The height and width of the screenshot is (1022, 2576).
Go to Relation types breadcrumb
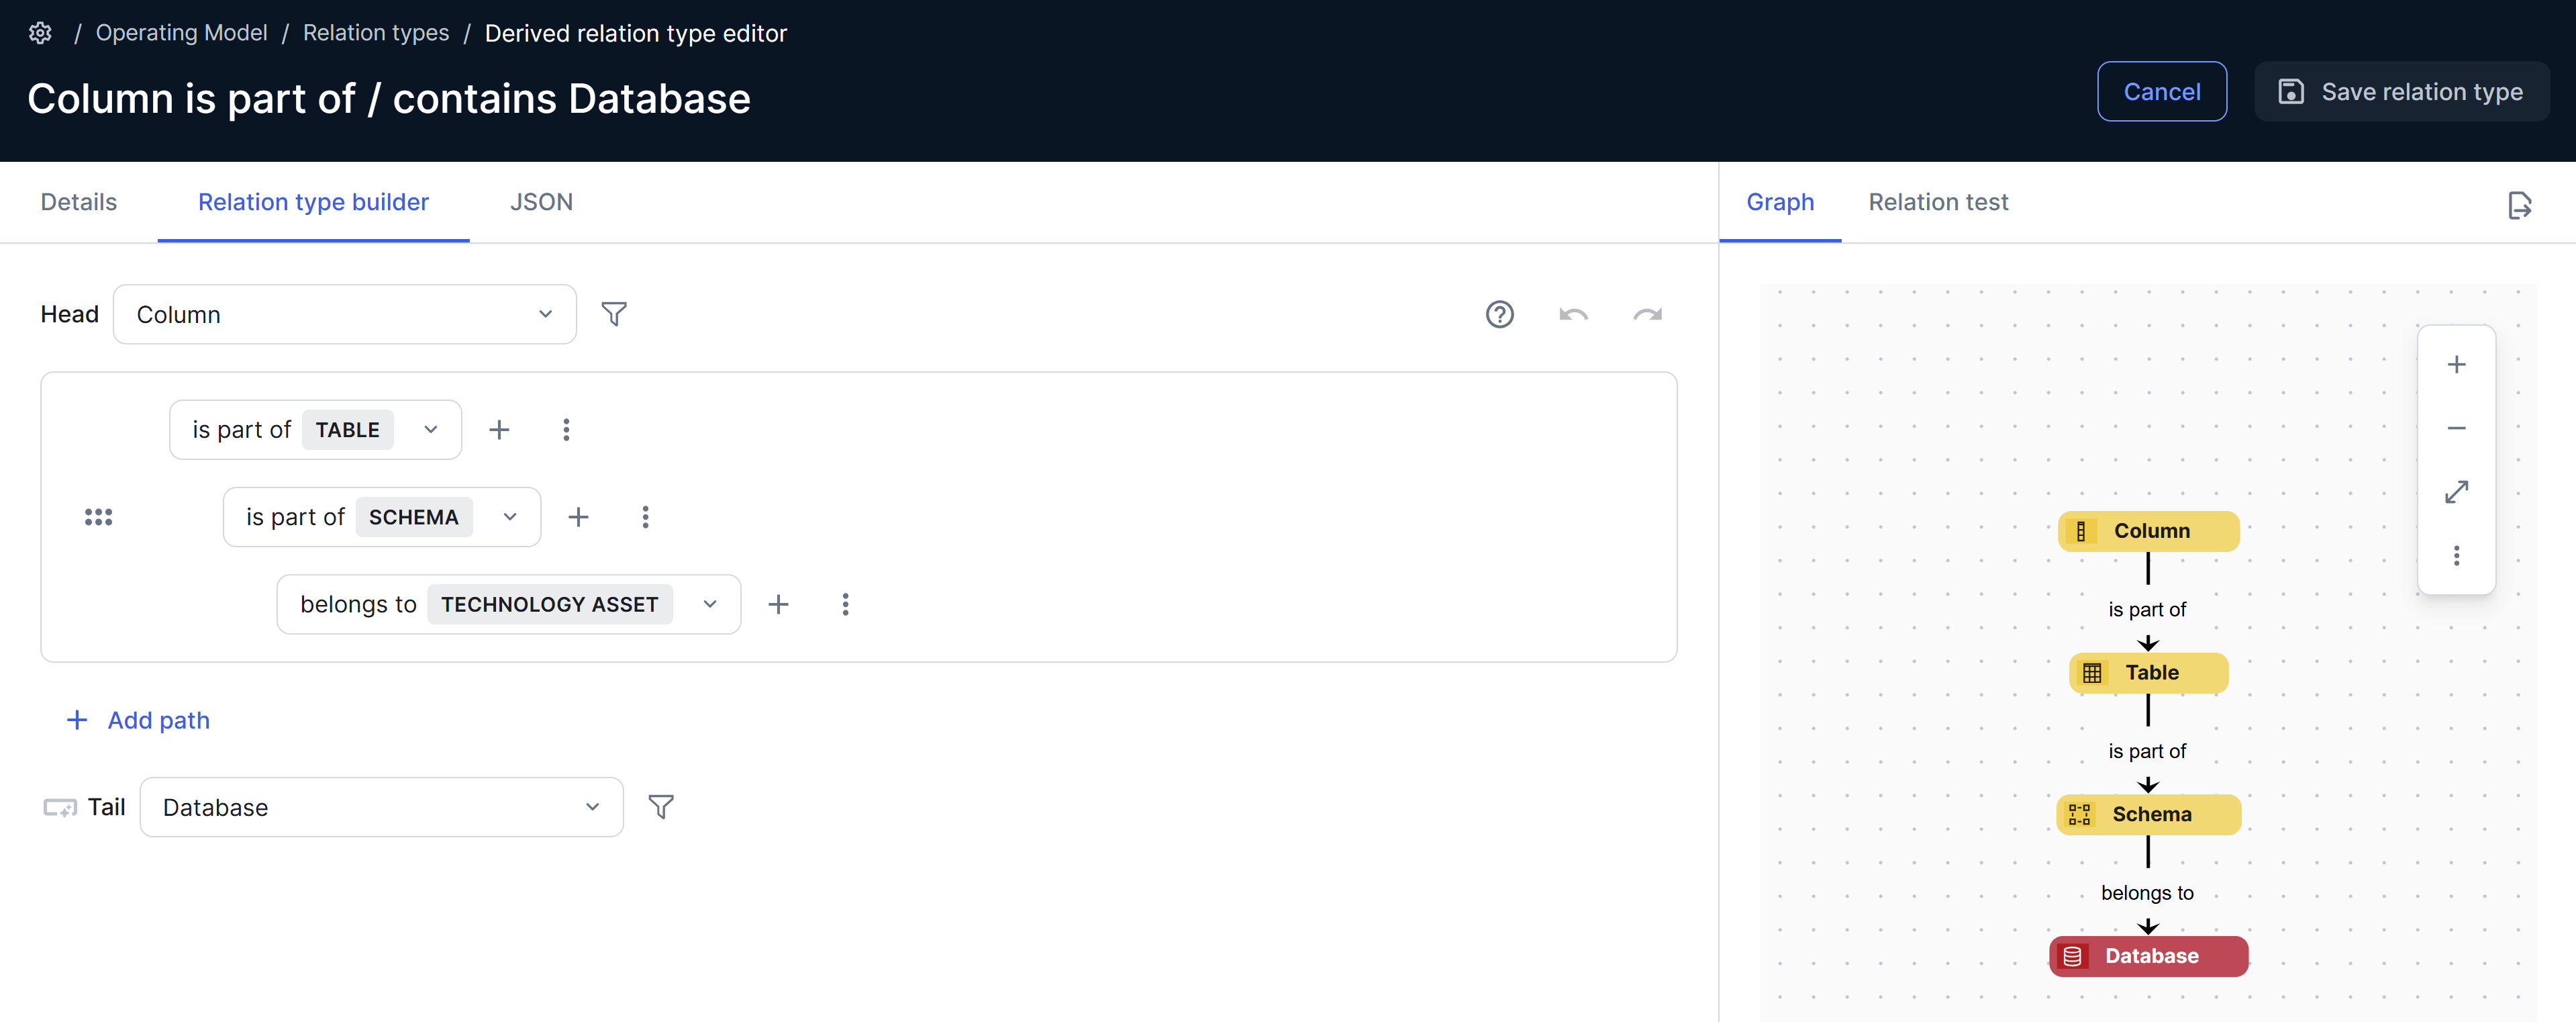point(376,33)
